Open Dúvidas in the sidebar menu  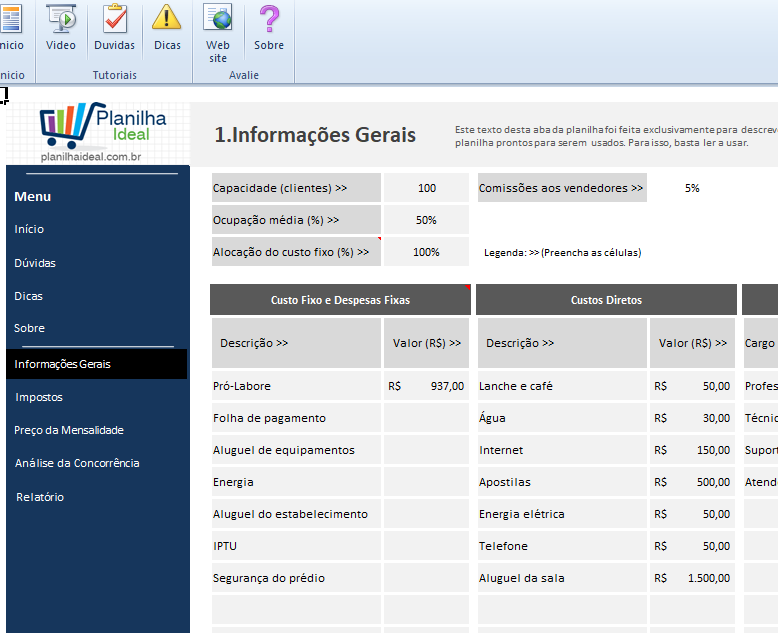pyautogui.click(x=35, y=263)
